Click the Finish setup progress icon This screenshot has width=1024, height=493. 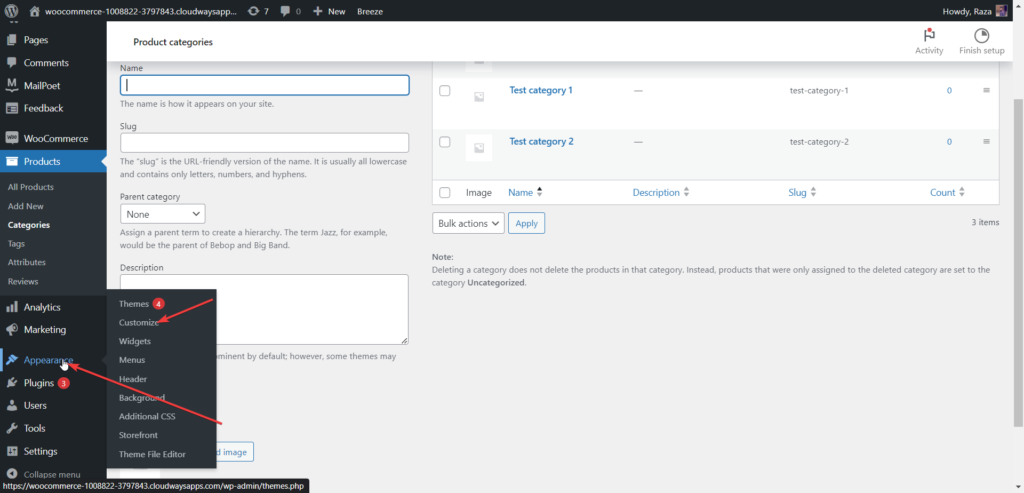point(981,36)
